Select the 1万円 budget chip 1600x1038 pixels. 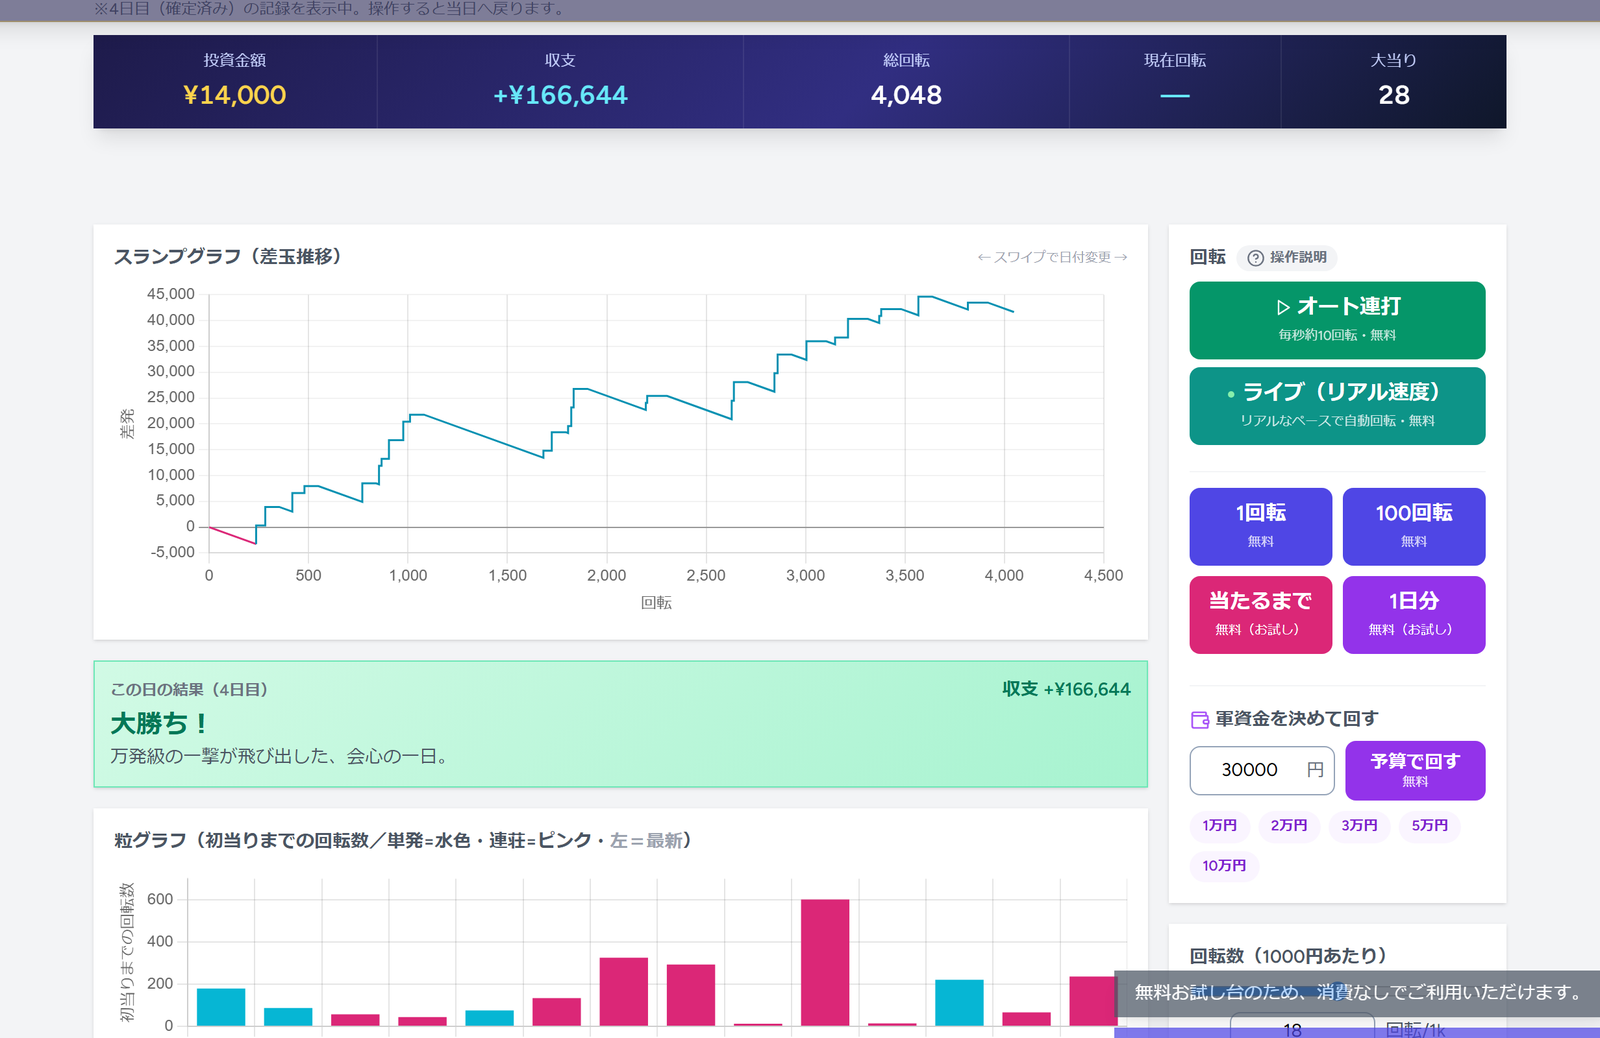tap(1219, 825)
